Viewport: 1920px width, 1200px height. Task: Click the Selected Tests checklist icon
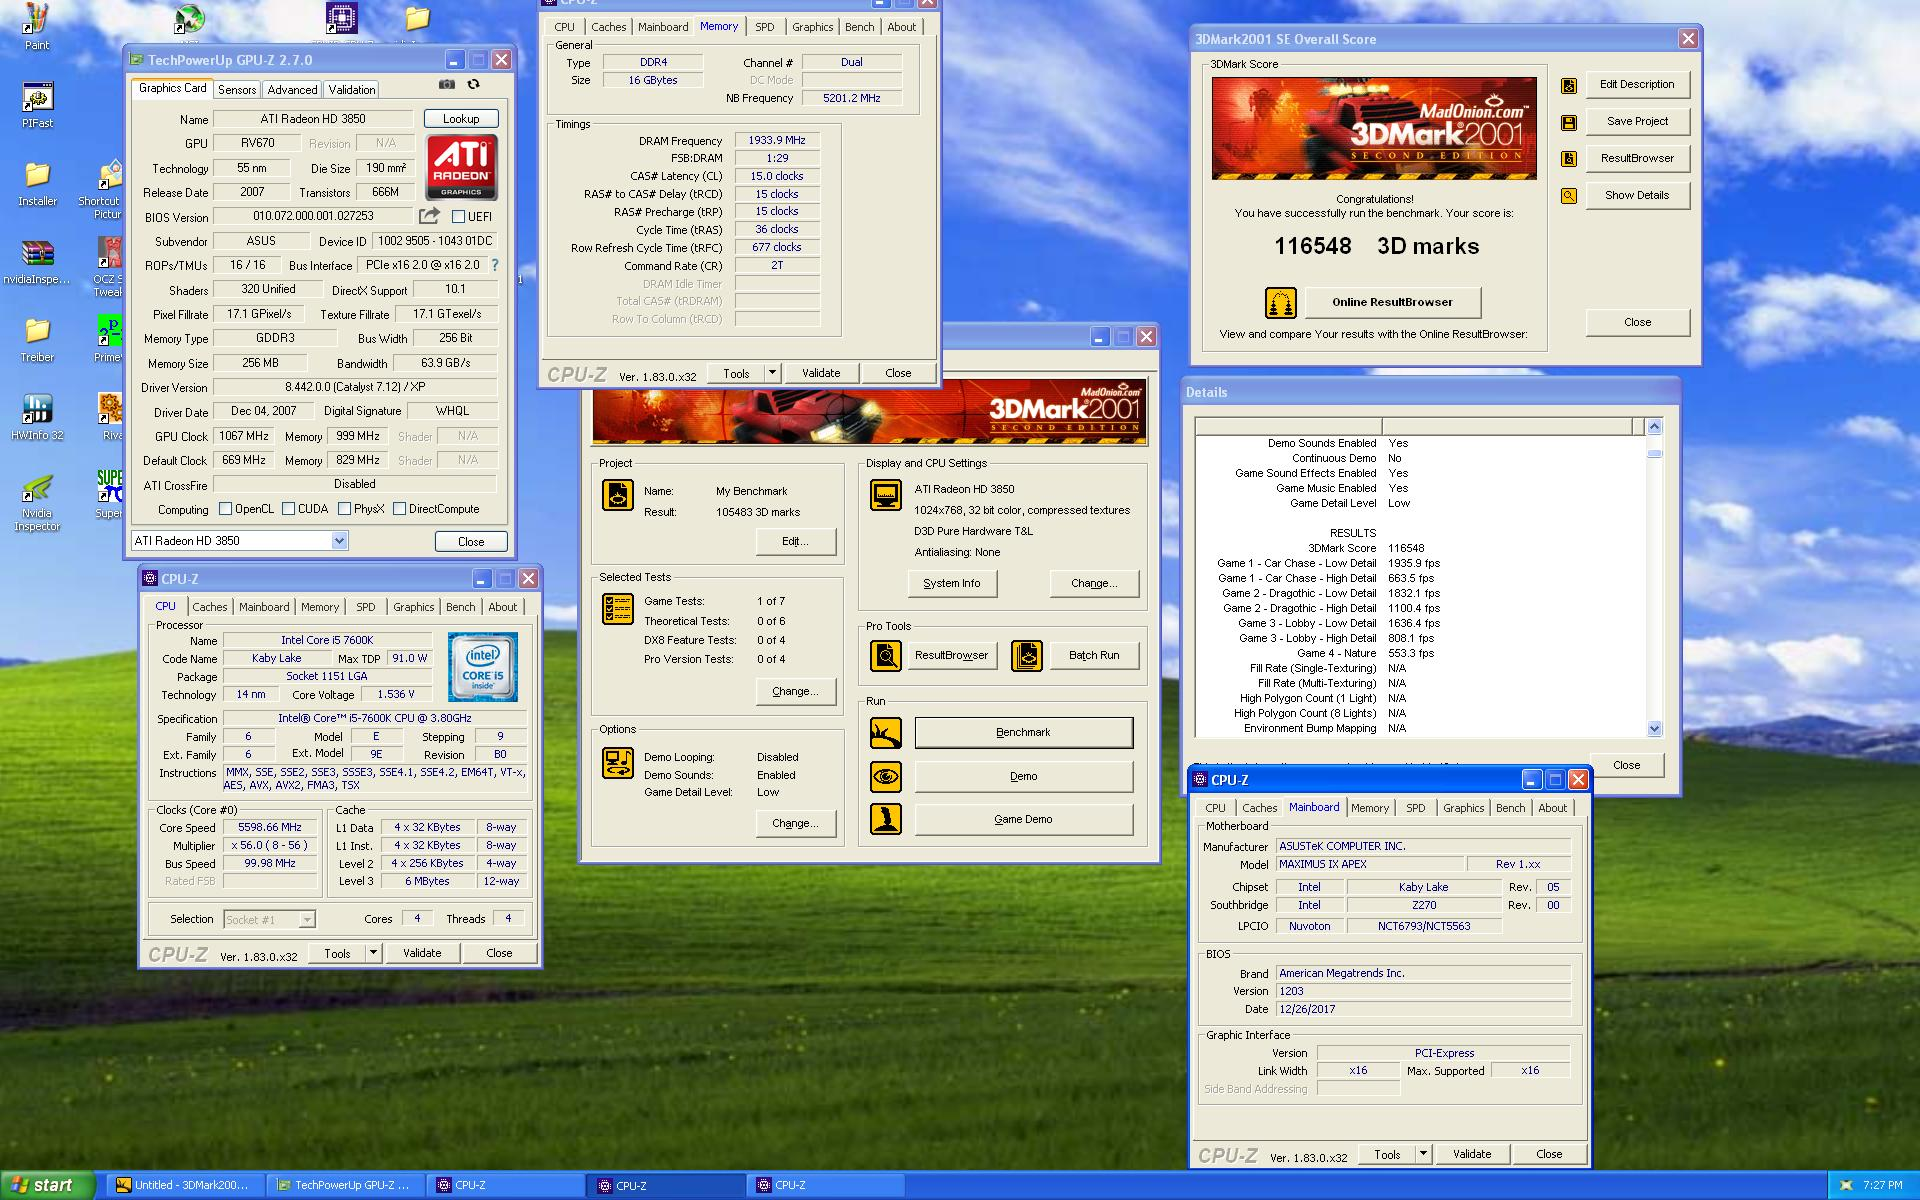(618, 609)
